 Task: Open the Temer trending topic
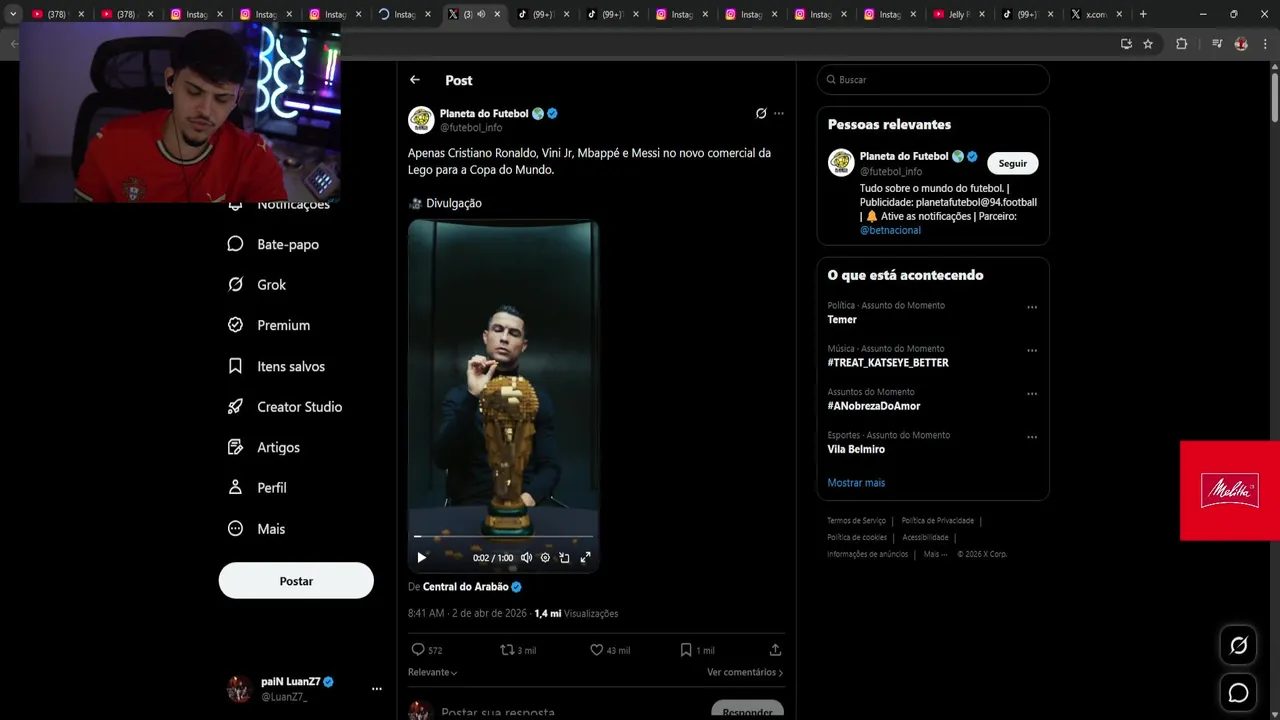tap(842, 320)
